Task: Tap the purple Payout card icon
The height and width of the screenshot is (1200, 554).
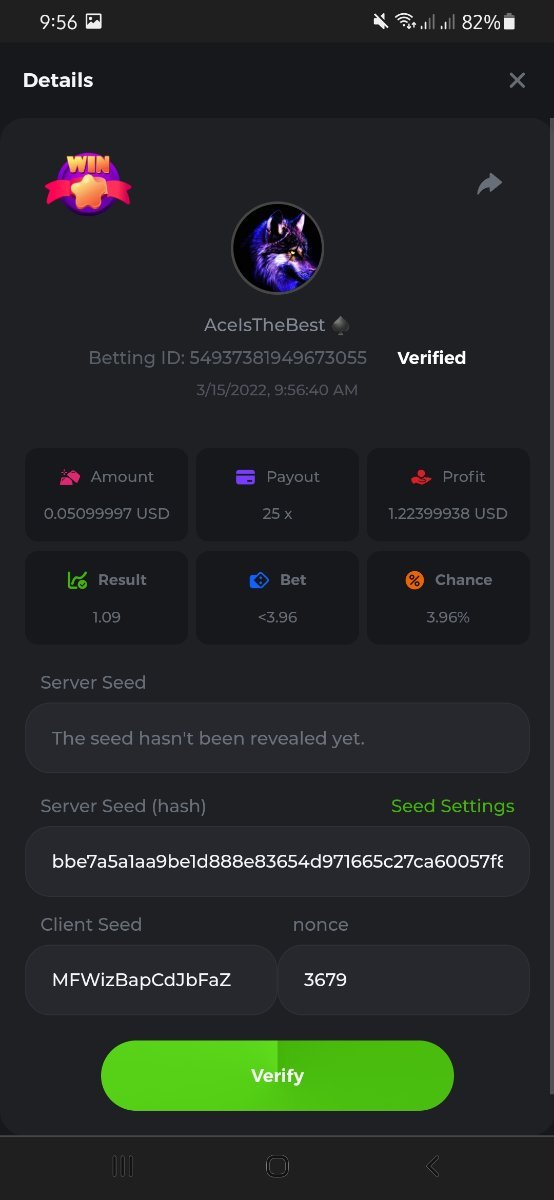Action: (x=245, y=477)
